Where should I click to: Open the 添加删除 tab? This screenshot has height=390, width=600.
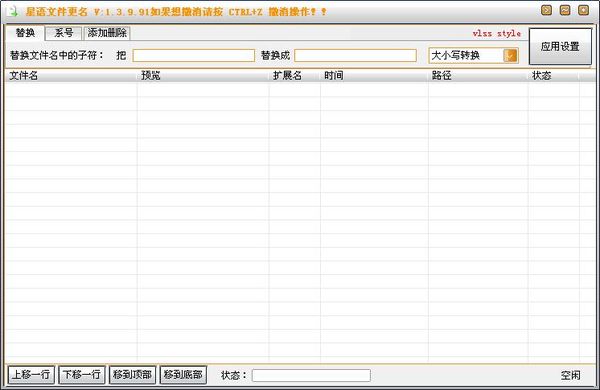point(107,33)
